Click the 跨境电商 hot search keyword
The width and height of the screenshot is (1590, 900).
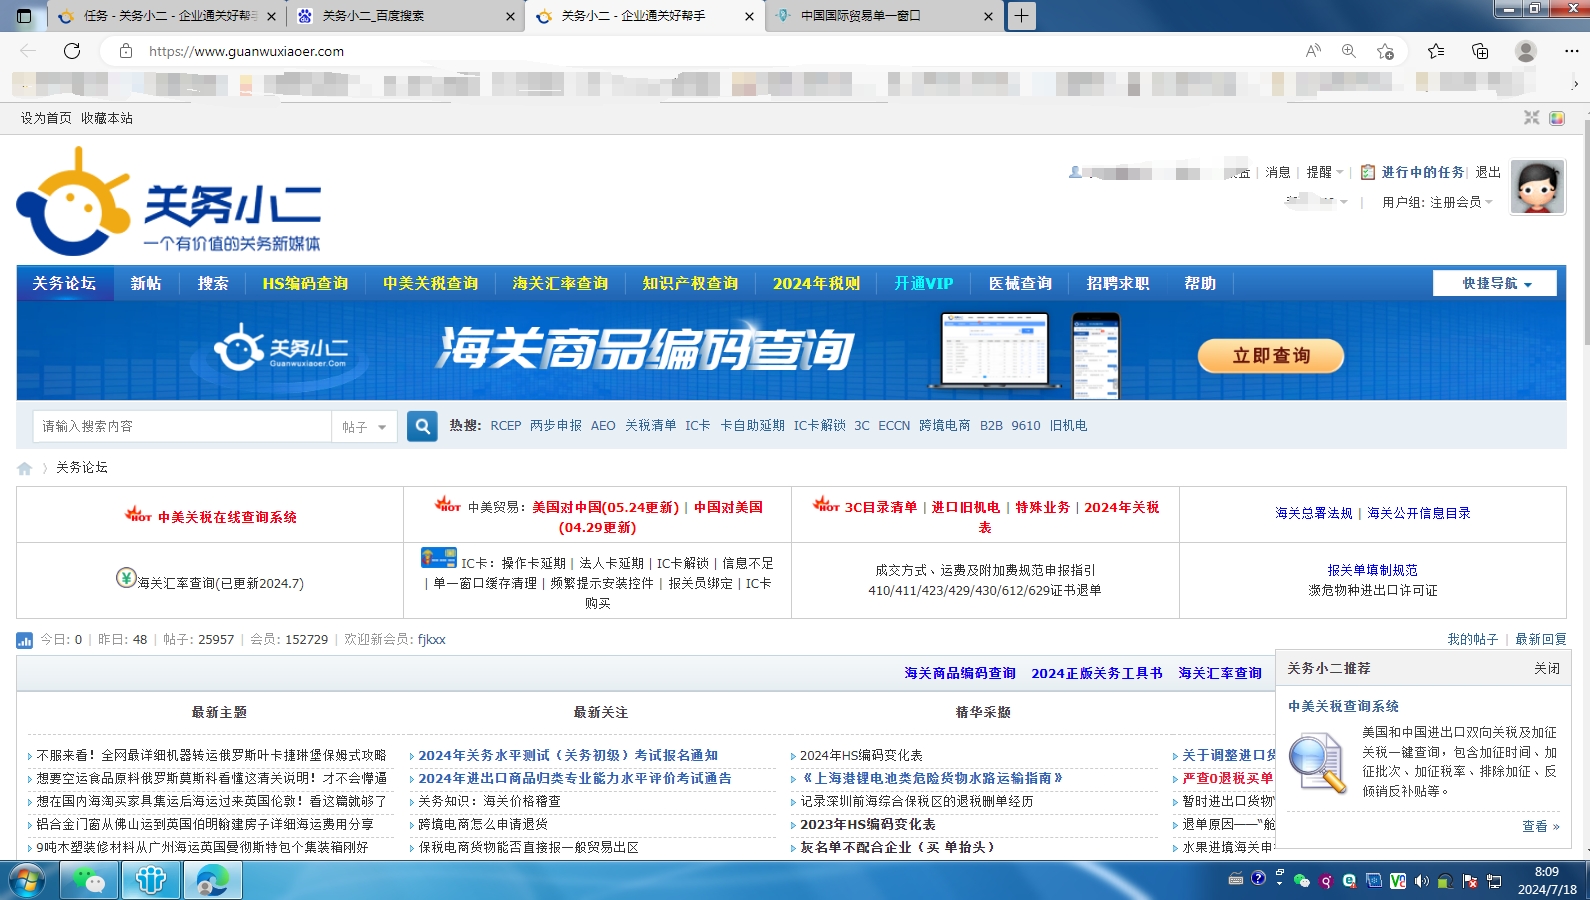945,425
